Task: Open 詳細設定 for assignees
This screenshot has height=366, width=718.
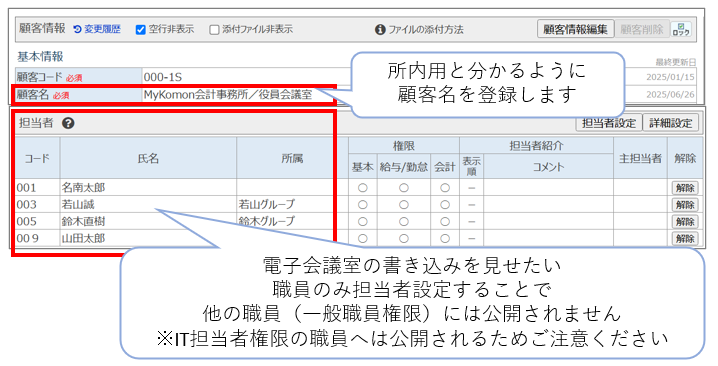Action: coord(671,123)
